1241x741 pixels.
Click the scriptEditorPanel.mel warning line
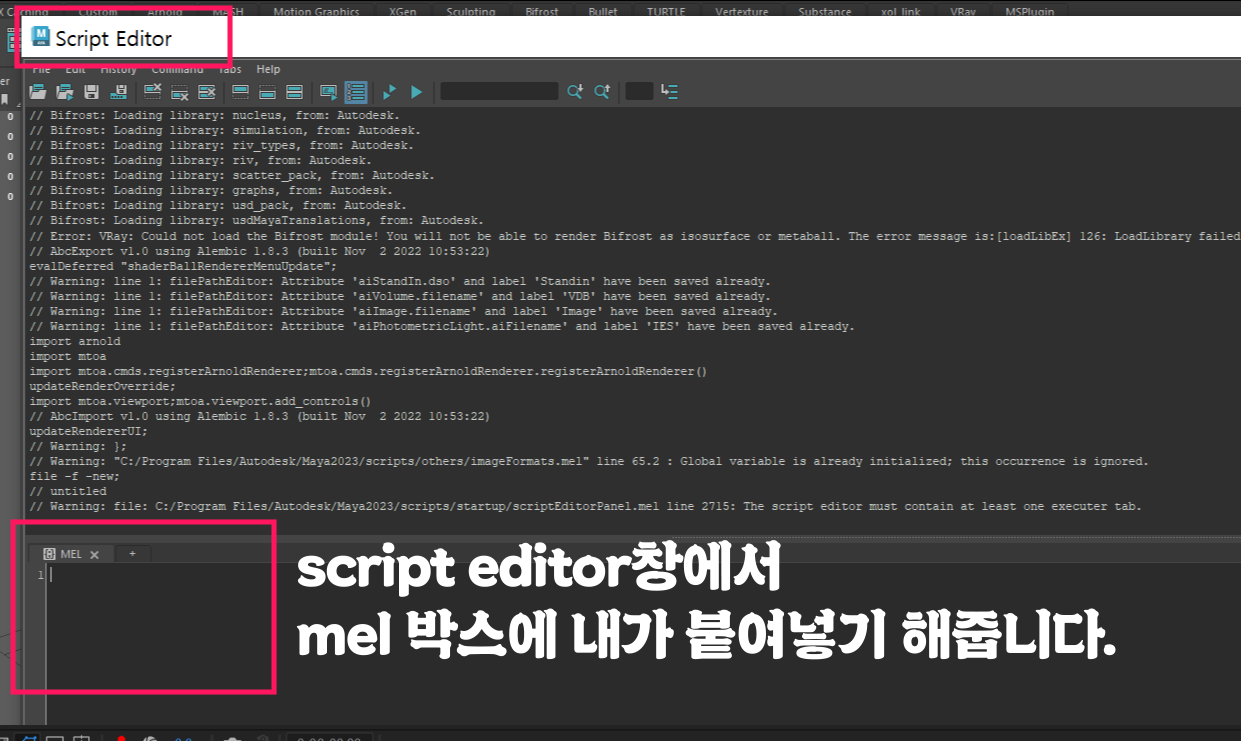pos(585,506)
